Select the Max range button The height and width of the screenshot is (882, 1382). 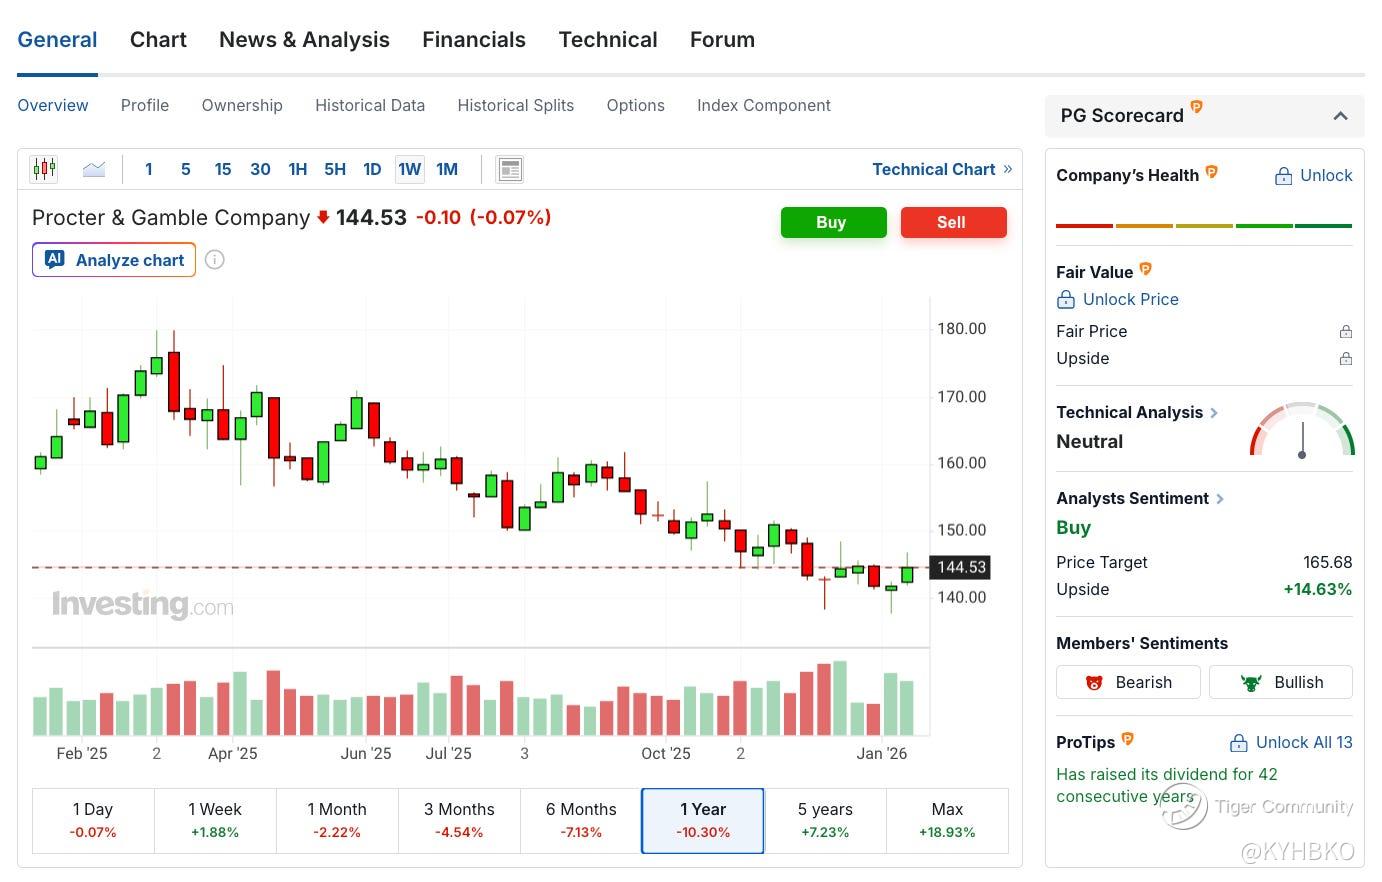[947, 820]
